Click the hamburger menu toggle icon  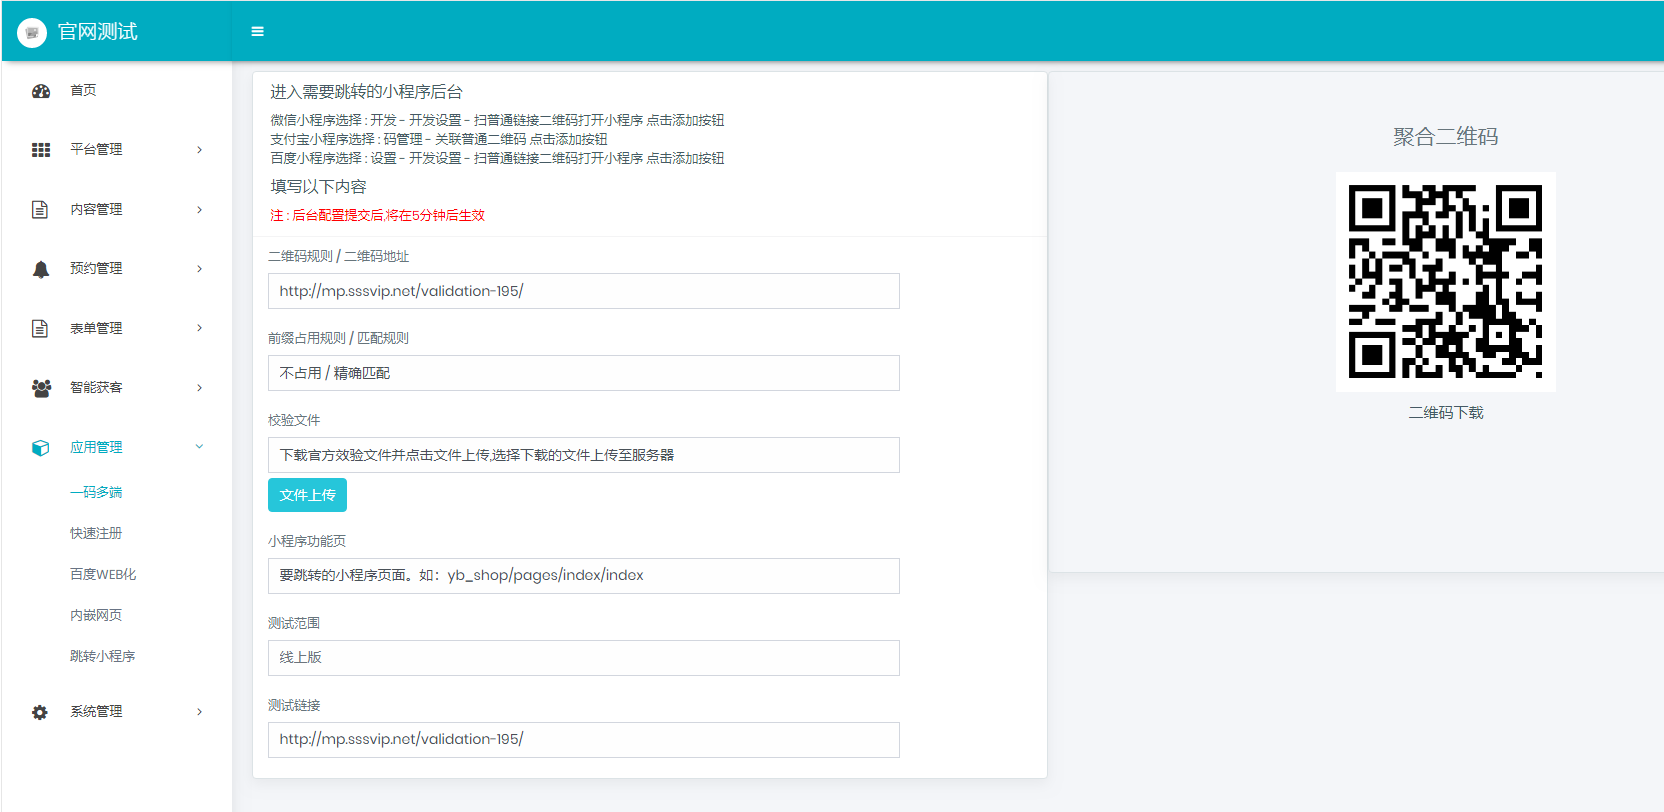pyautogui.click(x=257, y=32)
